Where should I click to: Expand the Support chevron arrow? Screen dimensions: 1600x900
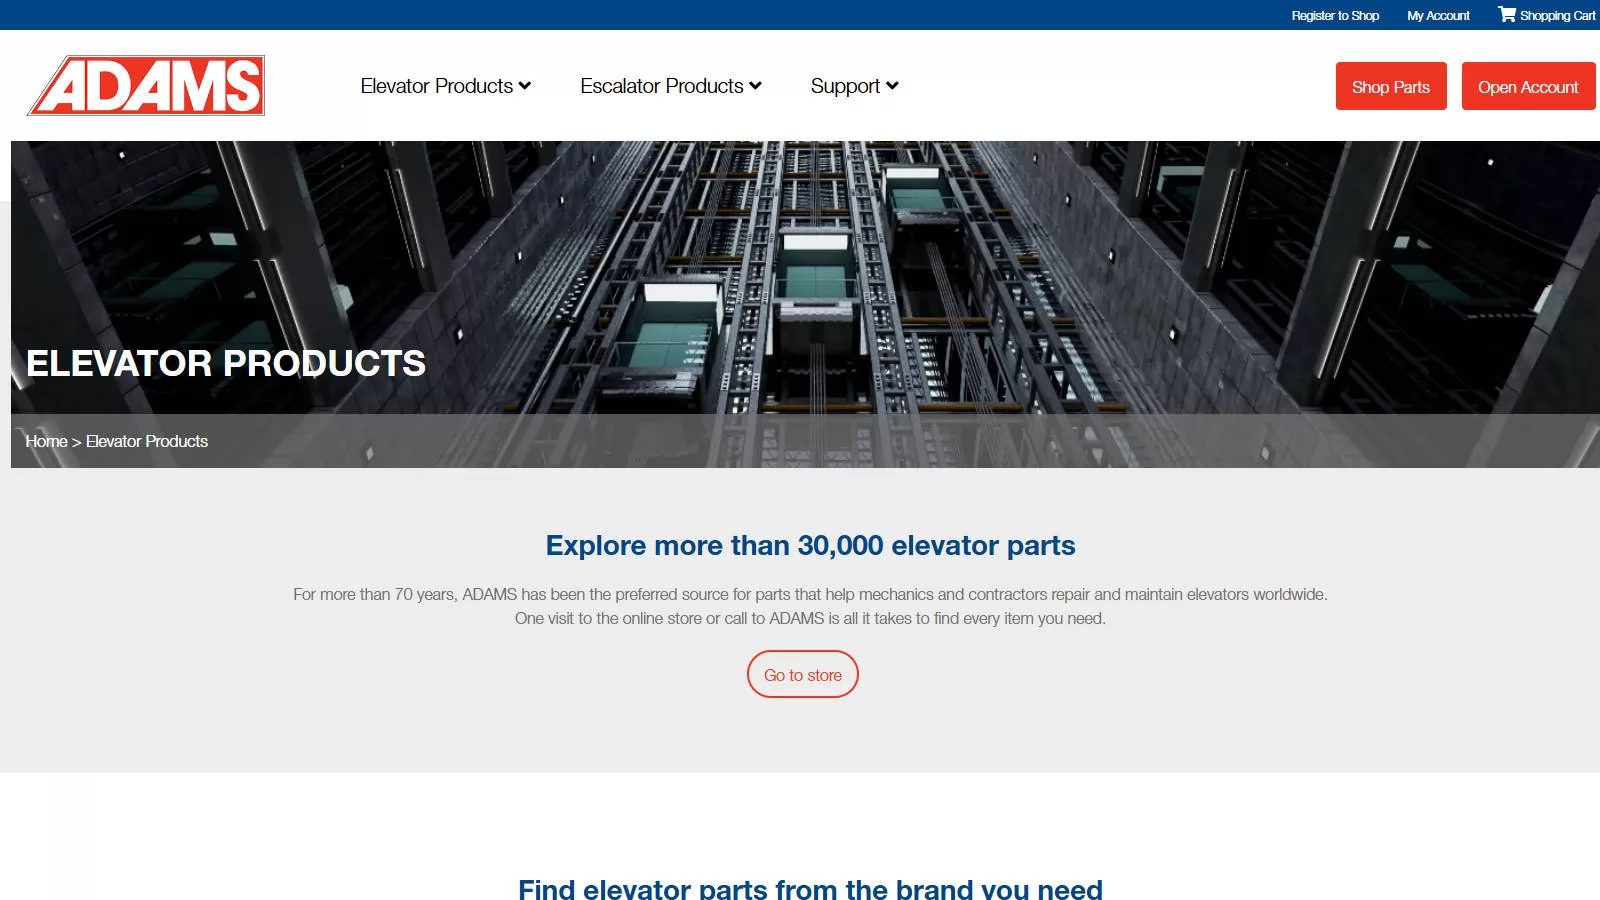892,86
